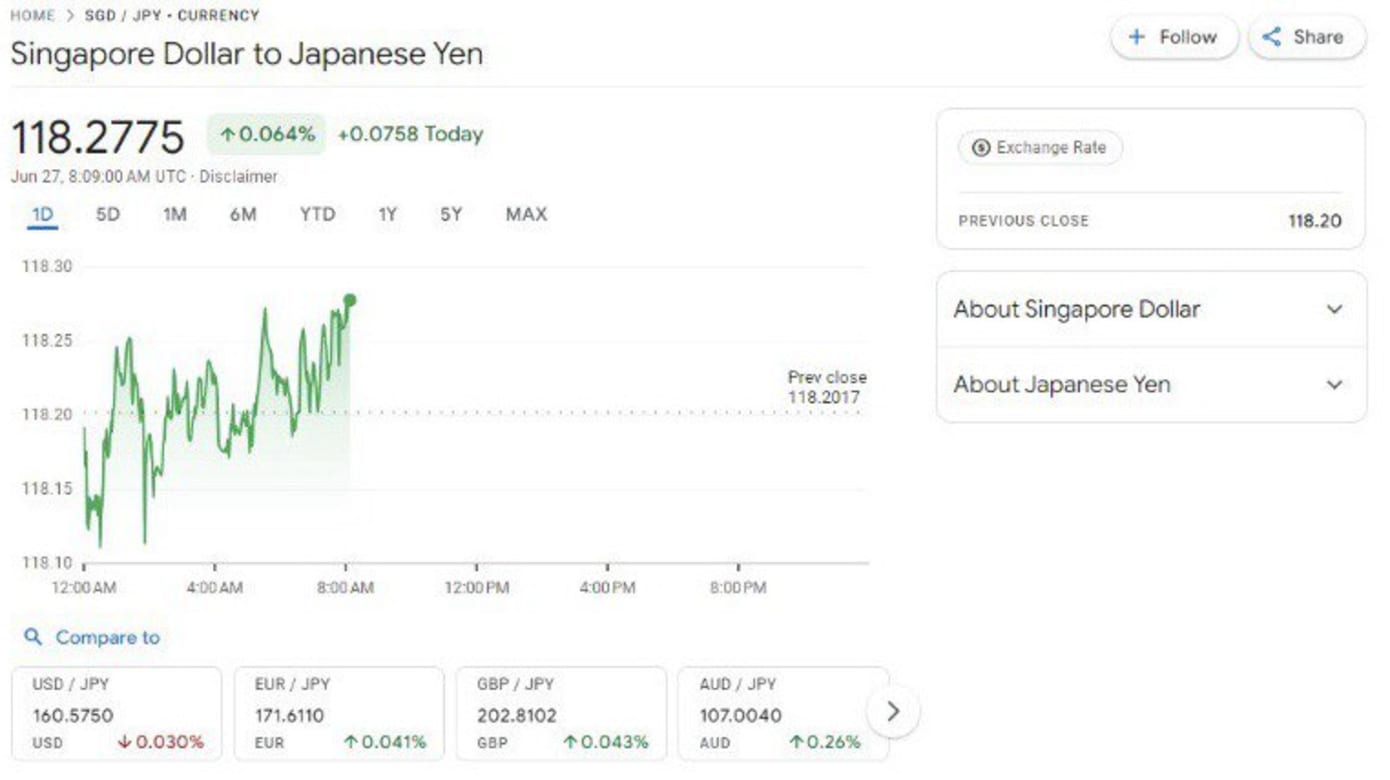The width and height of the screenshot is (1390, 780).
Task: Click the right arrow to see more currency pairs
Action: click(891, 712)
